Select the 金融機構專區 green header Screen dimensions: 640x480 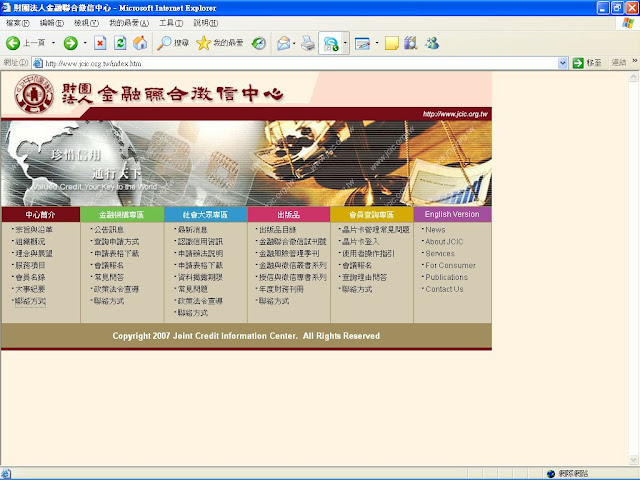point(122,214)
